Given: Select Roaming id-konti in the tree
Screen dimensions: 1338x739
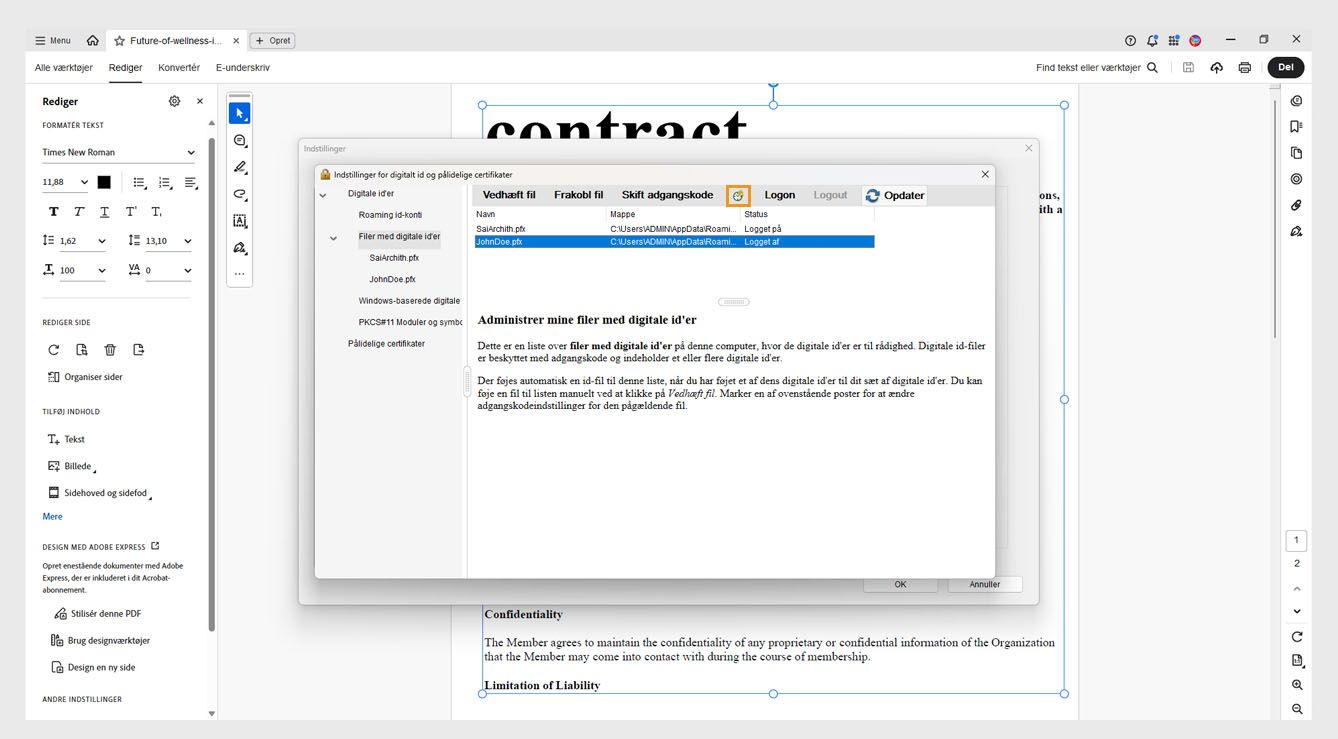Looking at the screenshot, I should pos(390,215).
